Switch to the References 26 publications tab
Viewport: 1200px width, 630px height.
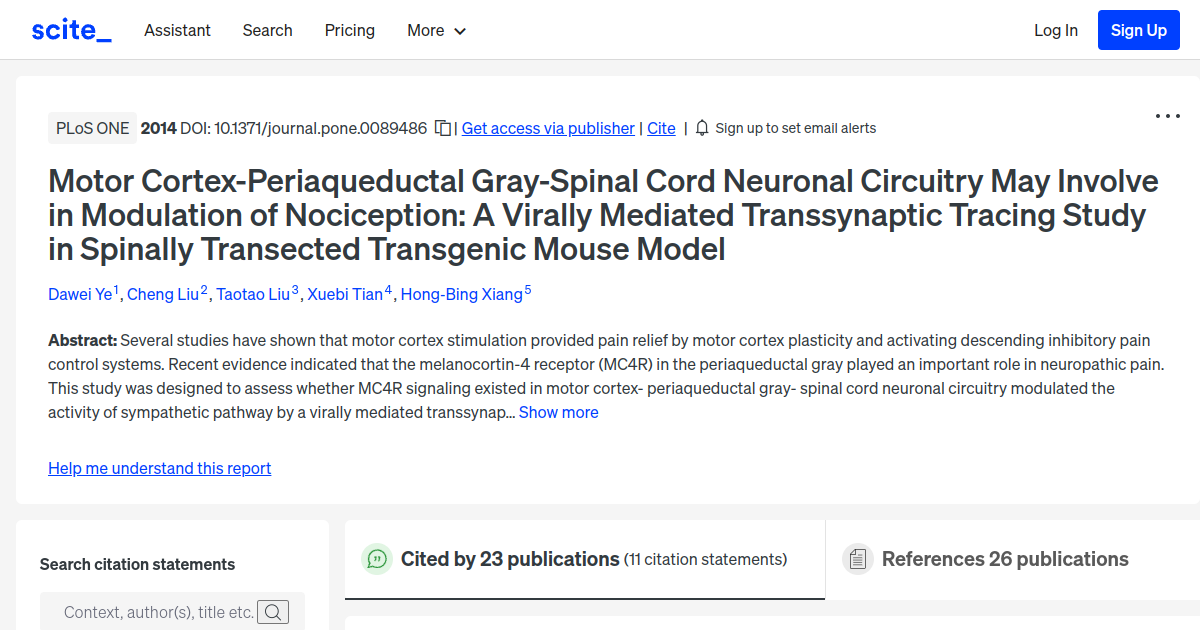click(1004, 559)
